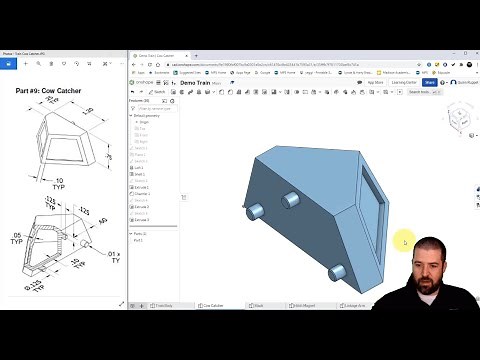
Task: Click the Onshape logo
Action: pos(141,82)
